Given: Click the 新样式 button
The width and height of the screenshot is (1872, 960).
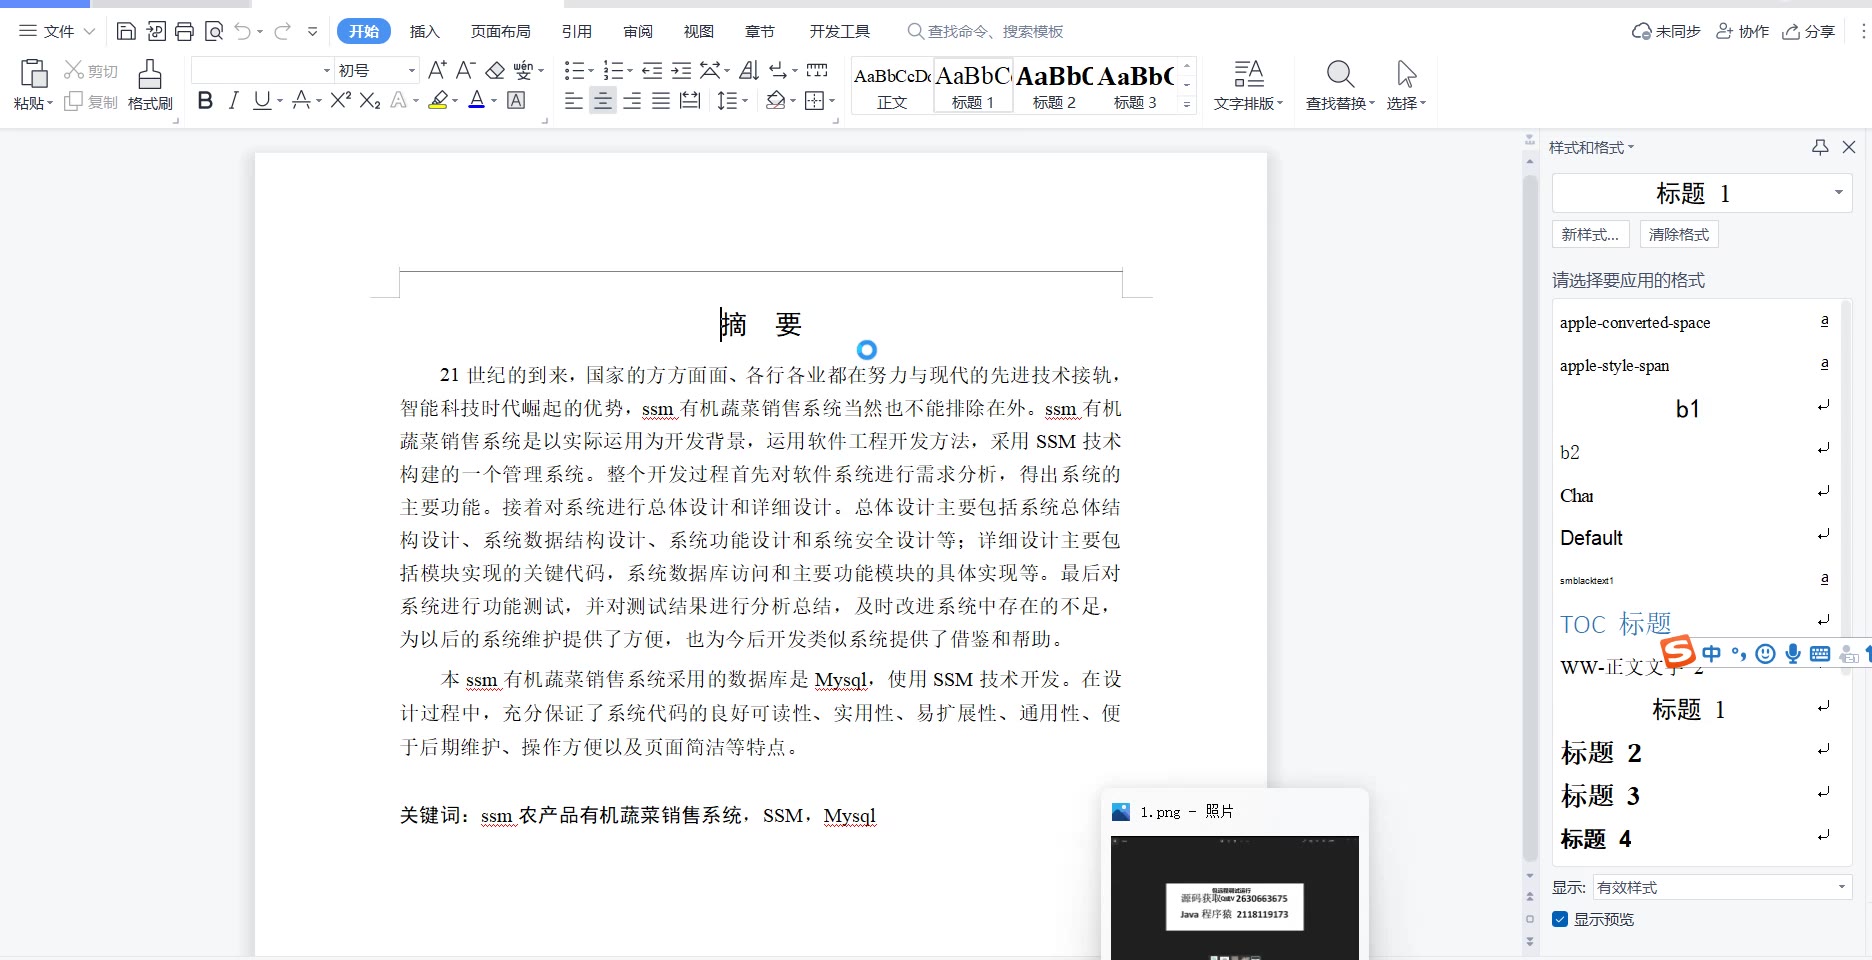Looking at the screenshot, I should click(1590, 234).
